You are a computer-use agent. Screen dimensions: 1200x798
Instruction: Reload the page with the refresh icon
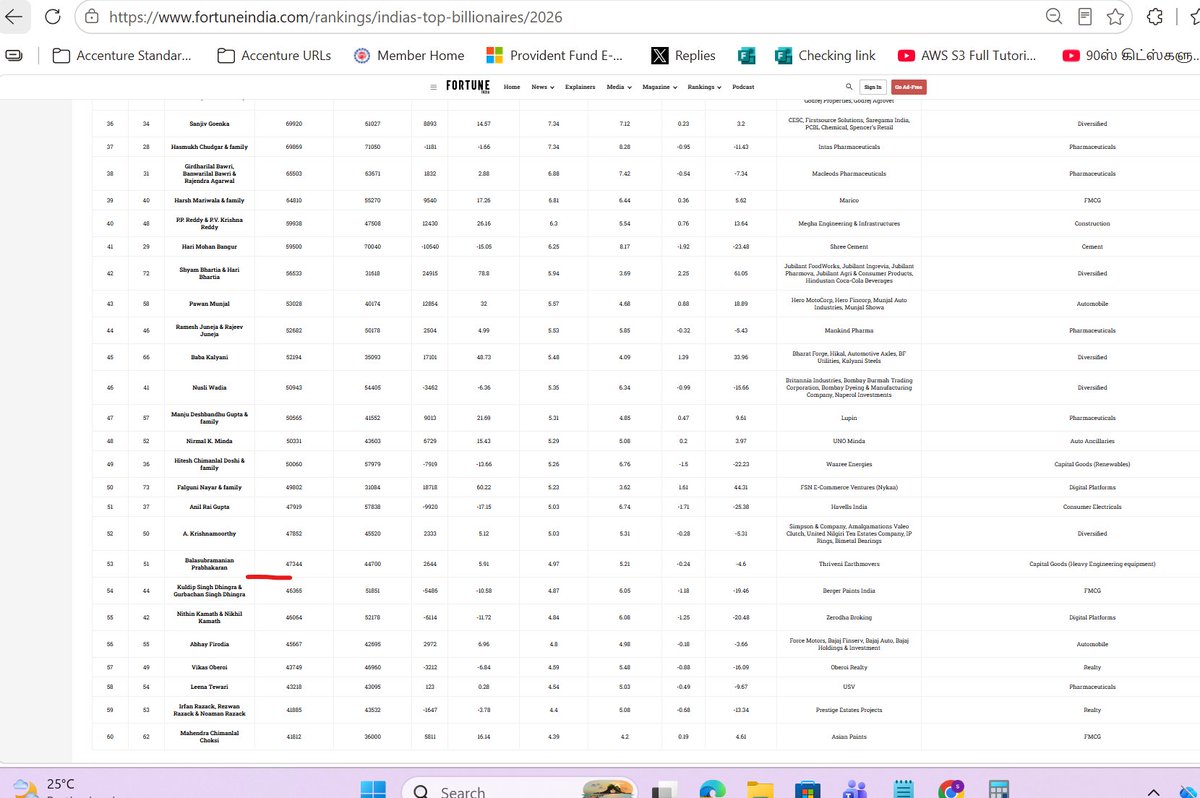point(52,17)
